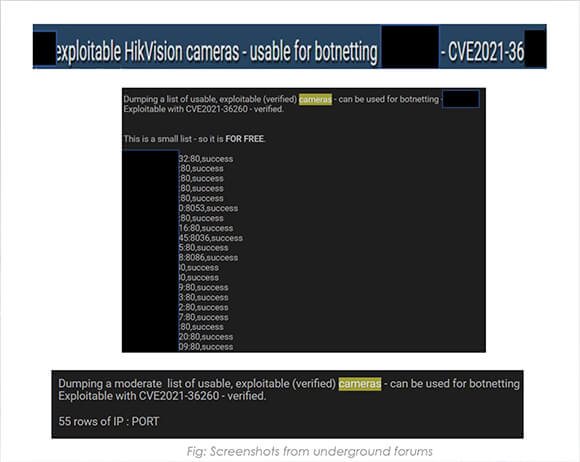Click the "55 rows of IP : PORT" line
Image resolution: width=580 pixels, height=462 pixels.
tap(109, 421)
